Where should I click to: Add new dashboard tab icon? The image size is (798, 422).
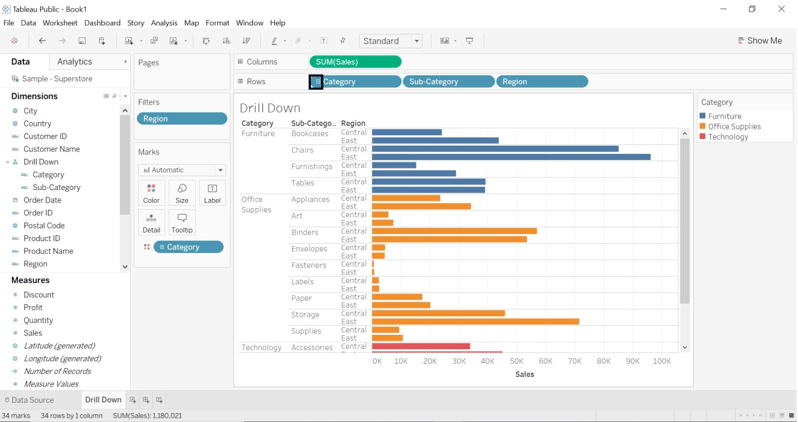pos(146,400)
